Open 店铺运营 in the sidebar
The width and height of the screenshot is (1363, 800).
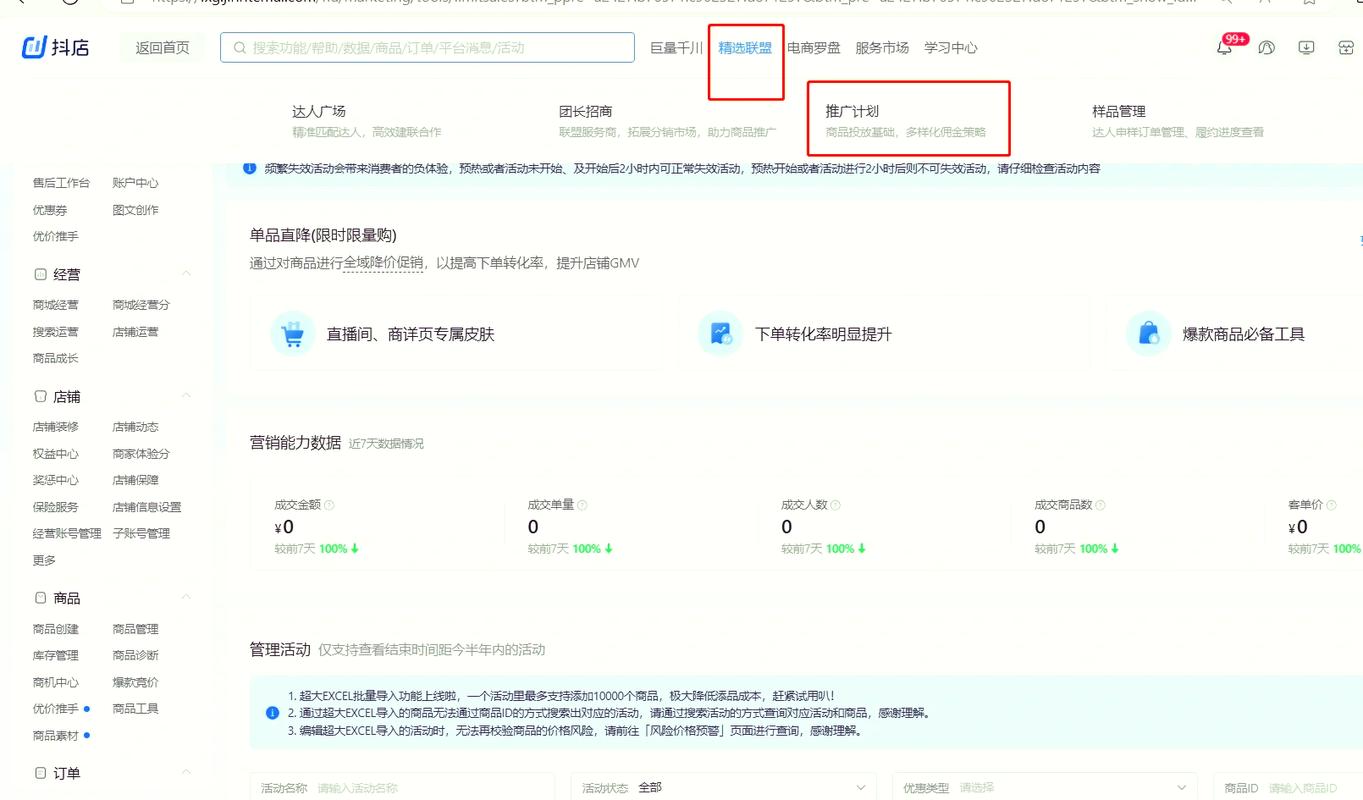135,332
